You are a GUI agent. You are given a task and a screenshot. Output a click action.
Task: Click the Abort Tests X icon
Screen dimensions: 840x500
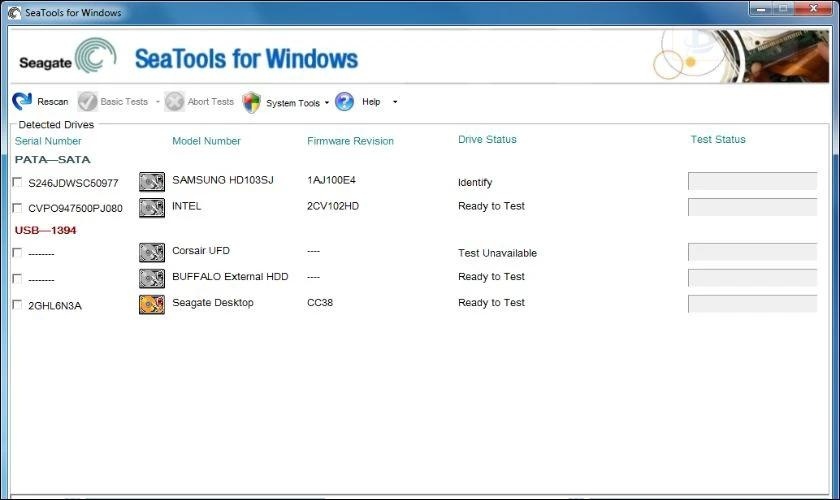tap(174, 101)
